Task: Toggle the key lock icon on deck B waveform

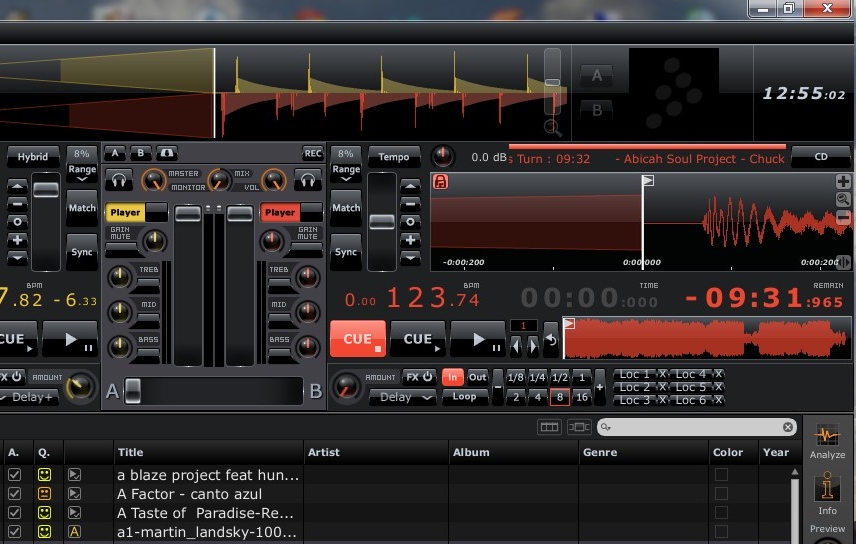Action: click(x=441, y=181)
